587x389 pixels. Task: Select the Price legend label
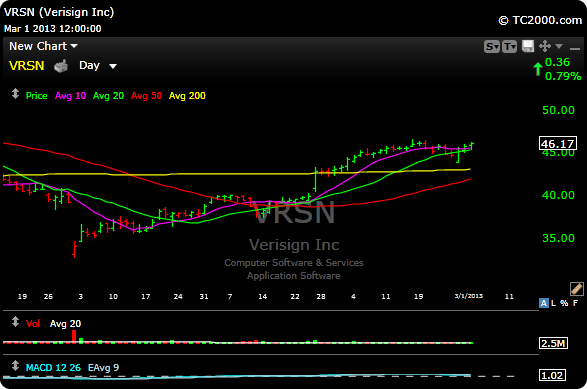click(x=36, y=96)
